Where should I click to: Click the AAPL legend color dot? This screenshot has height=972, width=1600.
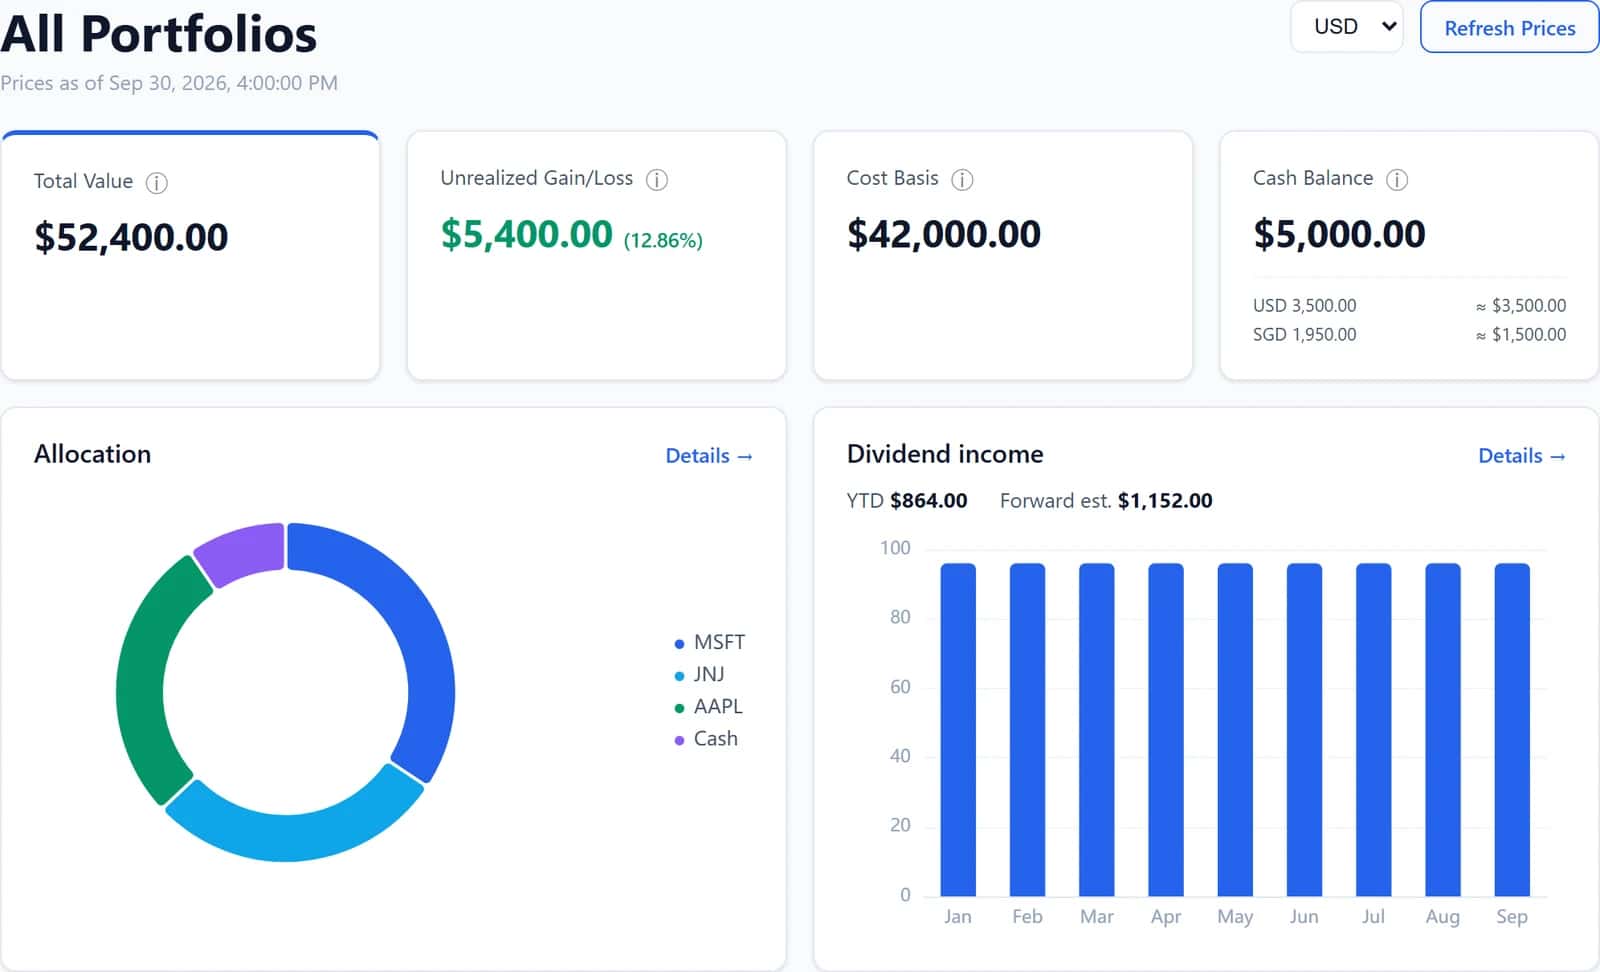tap(680, 708)
